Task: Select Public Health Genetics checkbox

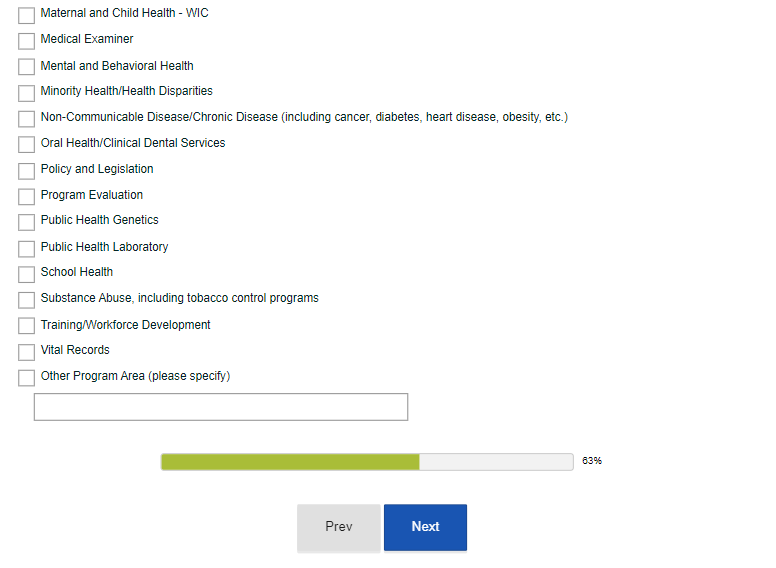Action: point(26,222)
